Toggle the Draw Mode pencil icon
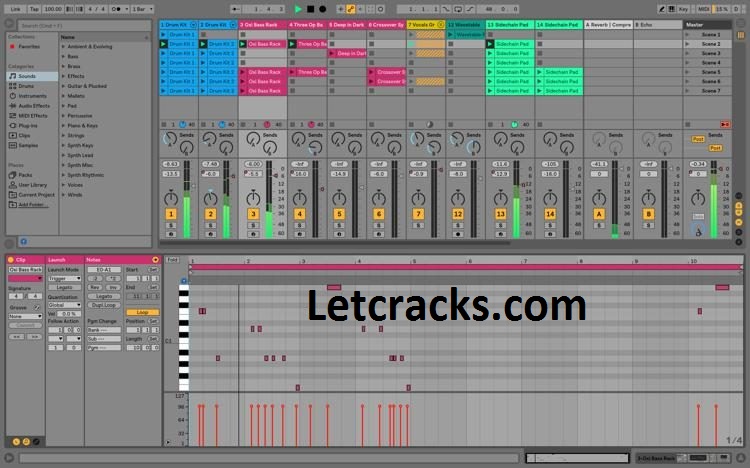Image resolution: width=750 pixels, height=468 pixels. click(x=662, y=9)
